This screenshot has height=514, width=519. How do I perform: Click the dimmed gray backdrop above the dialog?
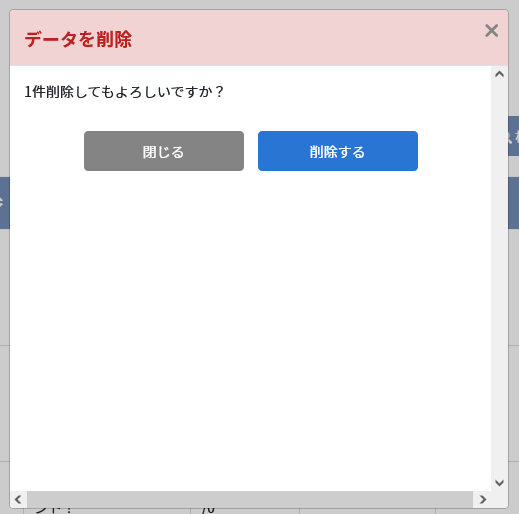coord(259,4)
